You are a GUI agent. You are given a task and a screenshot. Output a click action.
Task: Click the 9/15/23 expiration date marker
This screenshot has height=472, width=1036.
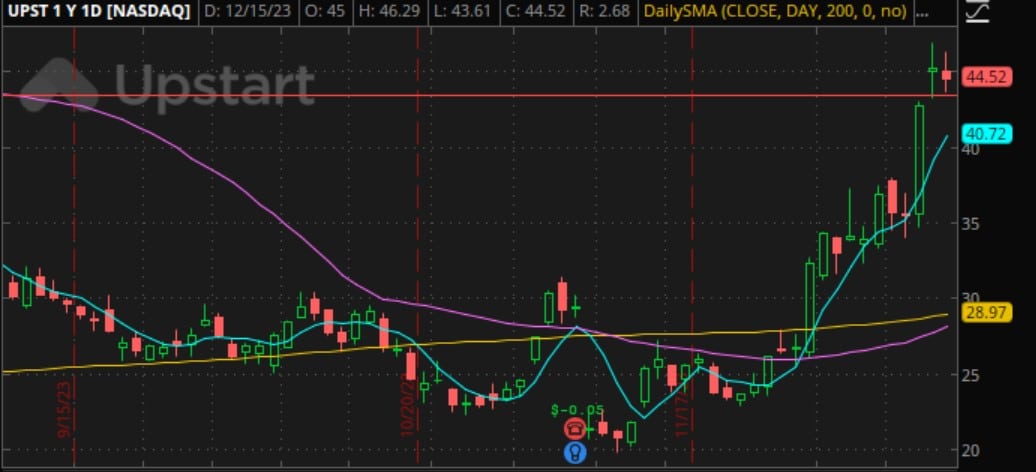coord(65,409)
